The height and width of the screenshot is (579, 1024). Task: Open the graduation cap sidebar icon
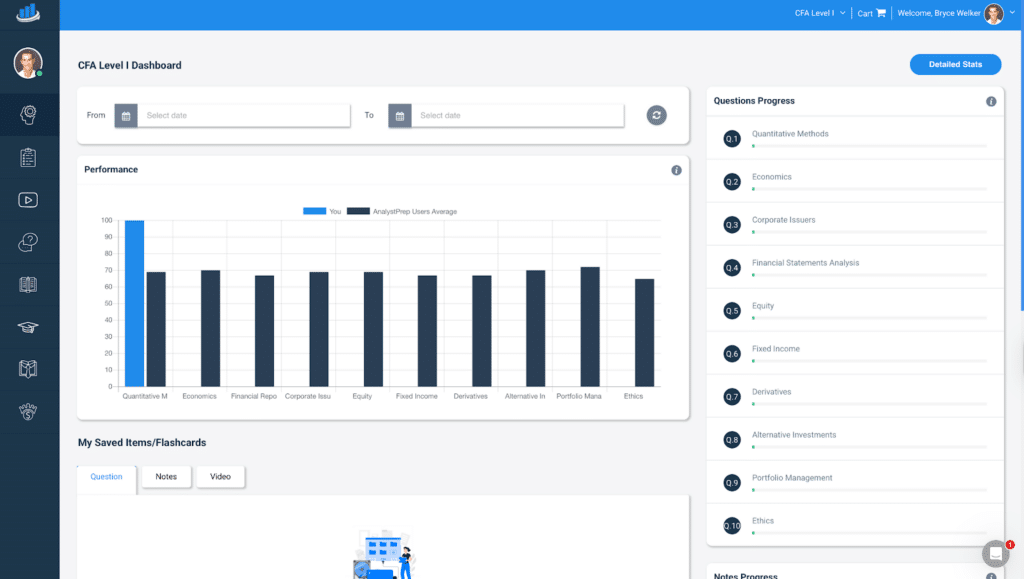pos(28,327)
